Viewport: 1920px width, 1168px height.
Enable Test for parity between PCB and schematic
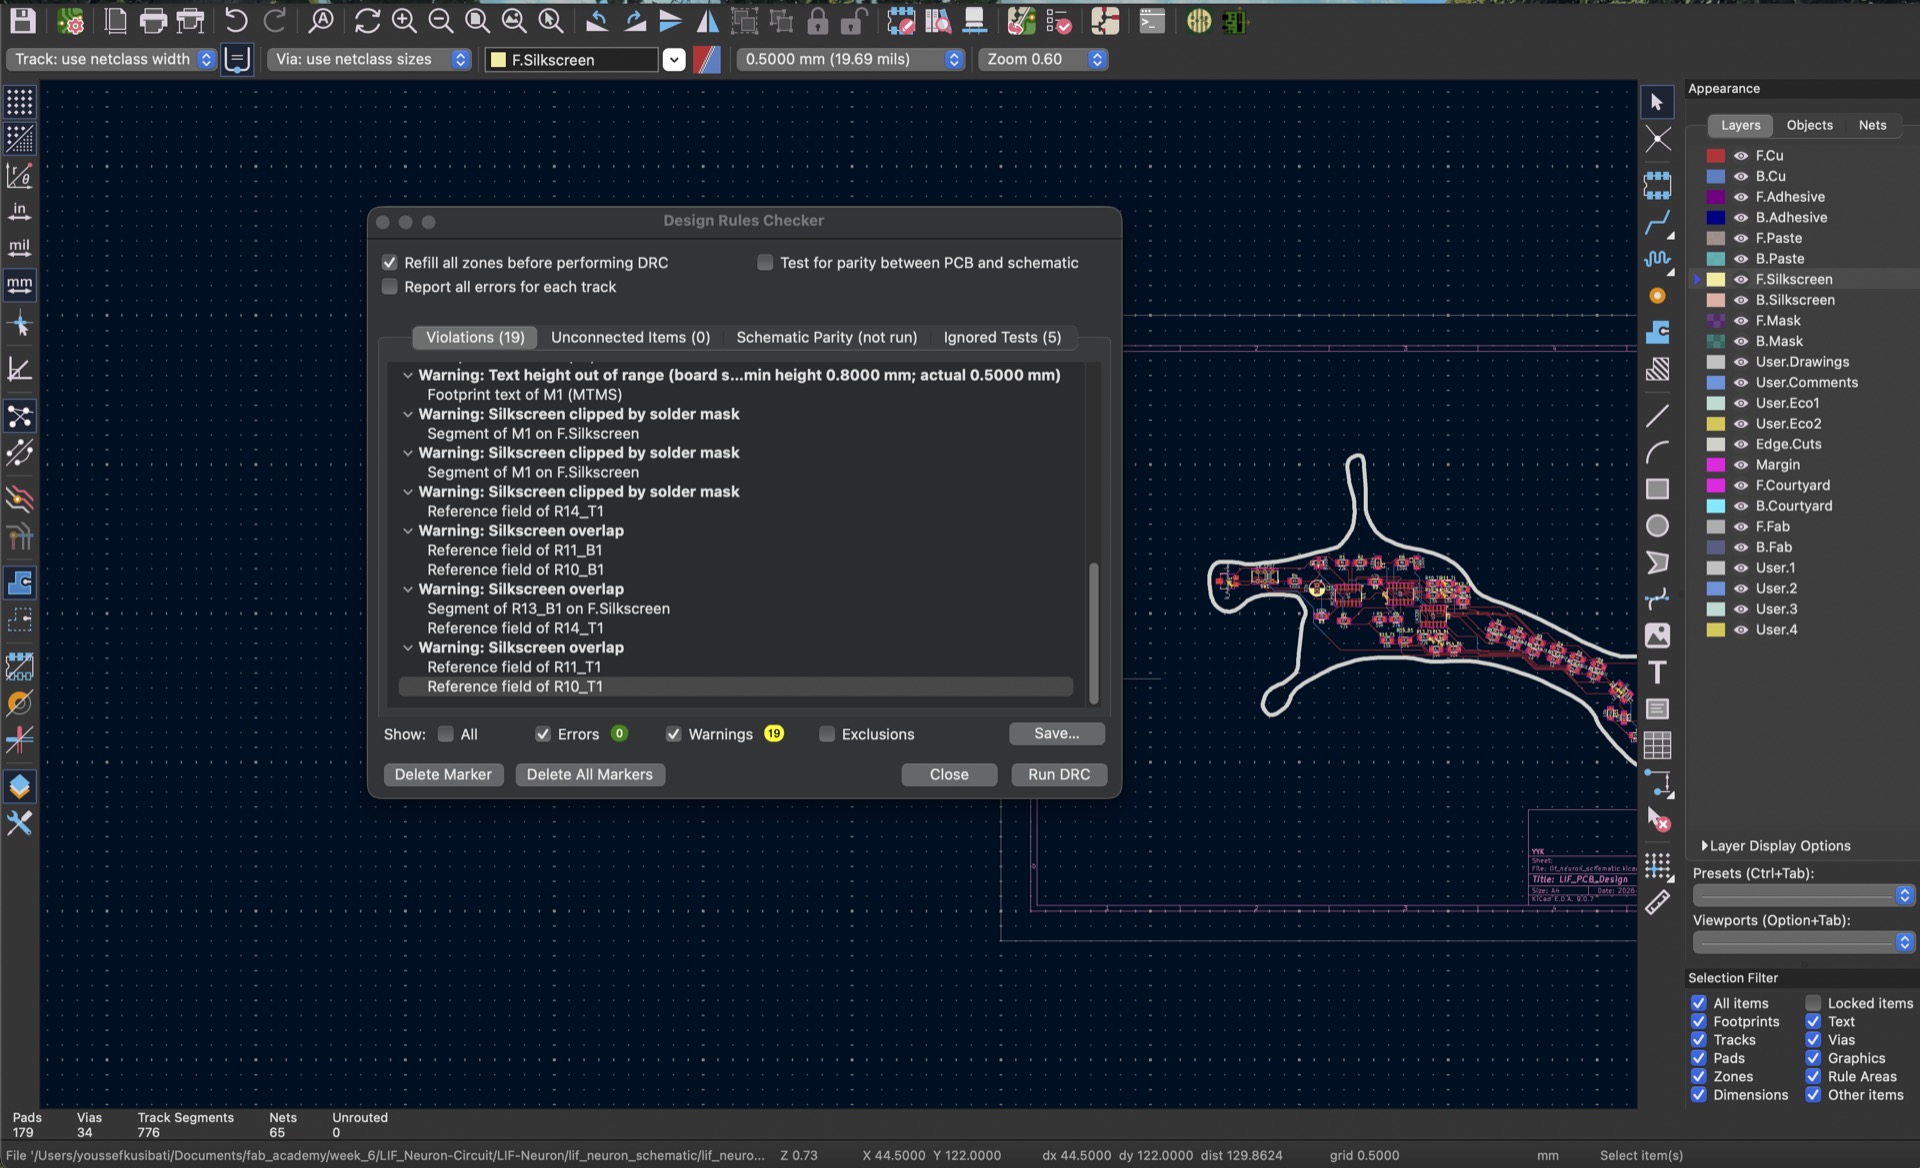(x=764, y=262)
